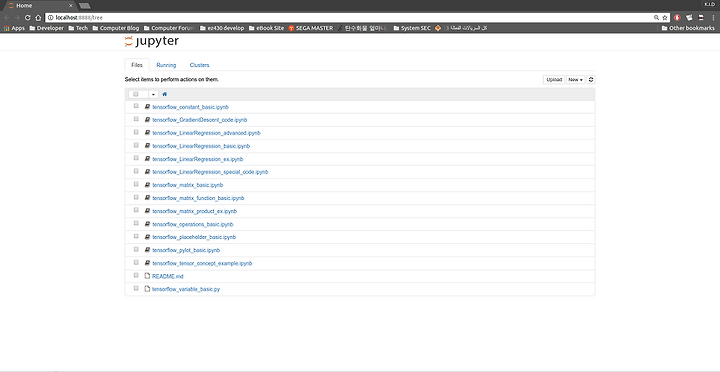This screenshot has width=720, height=372.
Task: Open tensorflow_pylot_basic.ipynb notebook
Action: coord(186,250)
